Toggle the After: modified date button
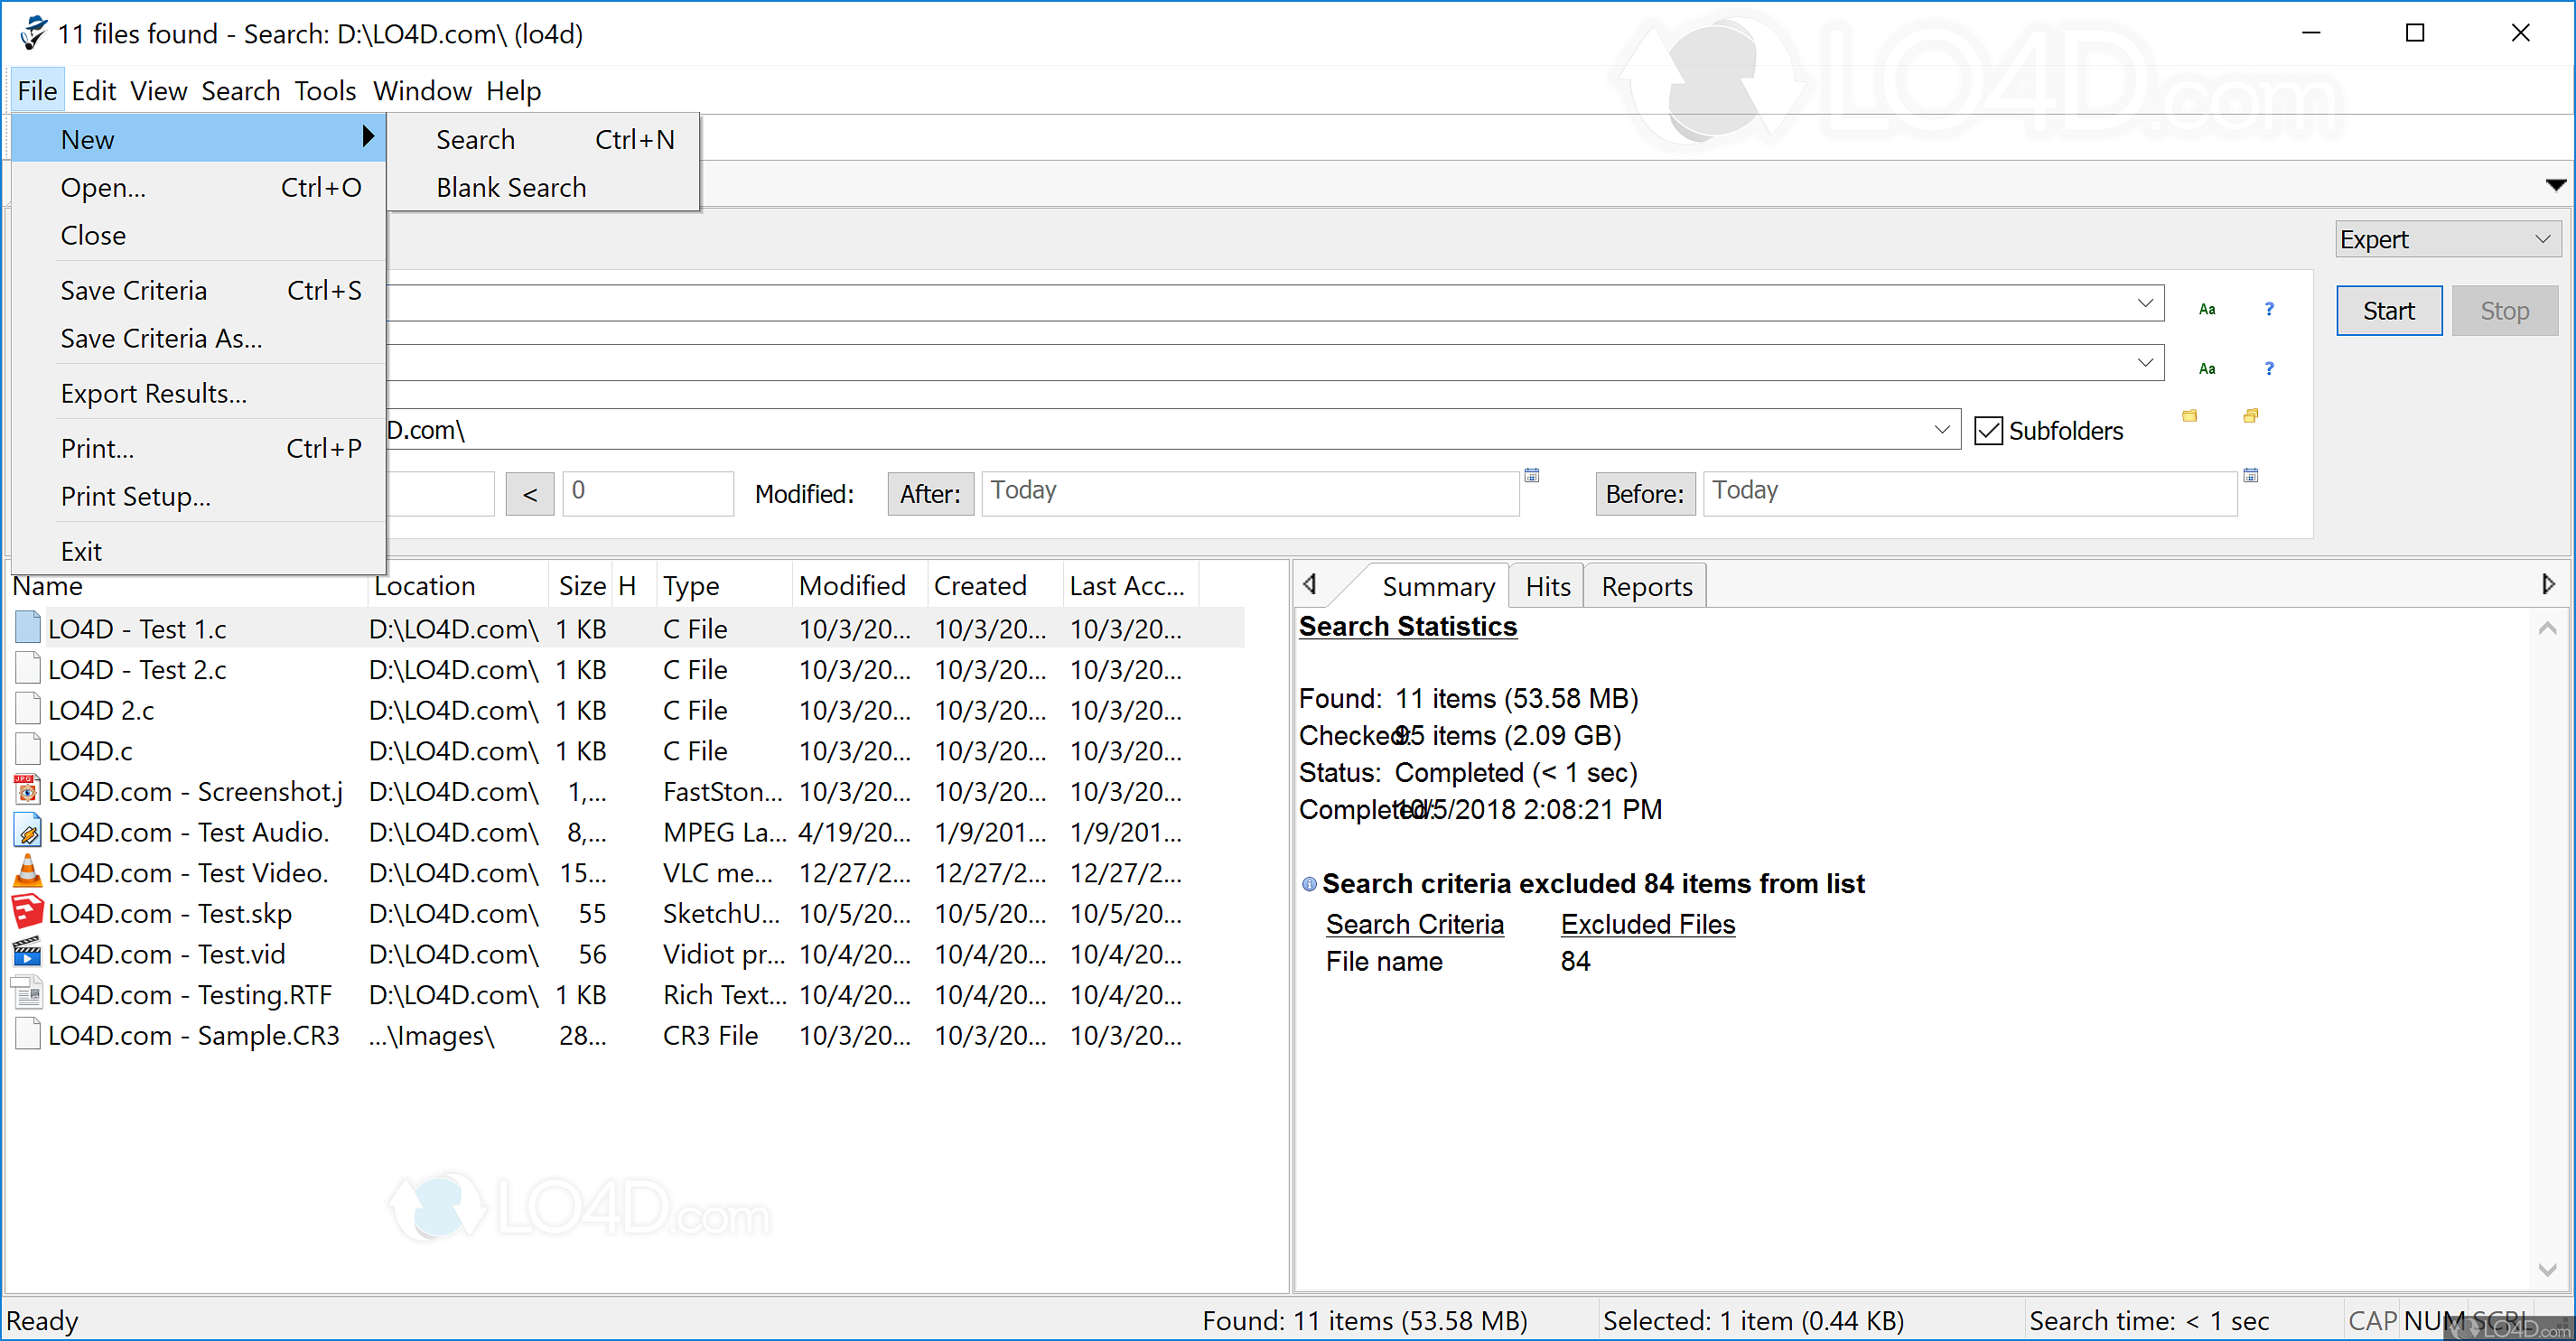2576x1341 pixels. tap(929, 494)
